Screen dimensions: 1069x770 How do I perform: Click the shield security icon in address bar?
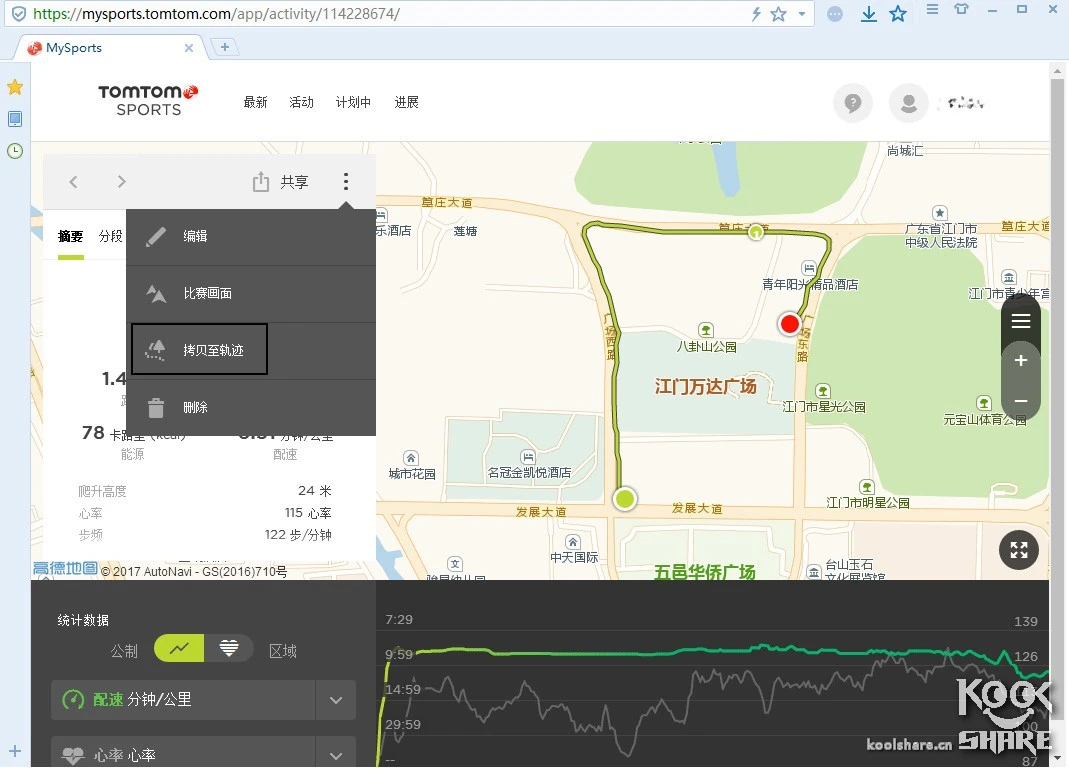19,14
